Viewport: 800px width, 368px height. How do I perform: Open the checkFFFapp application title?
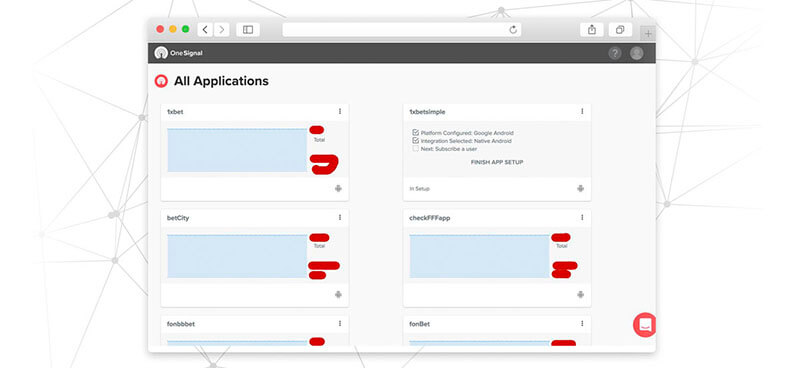[x=430, y=218]
